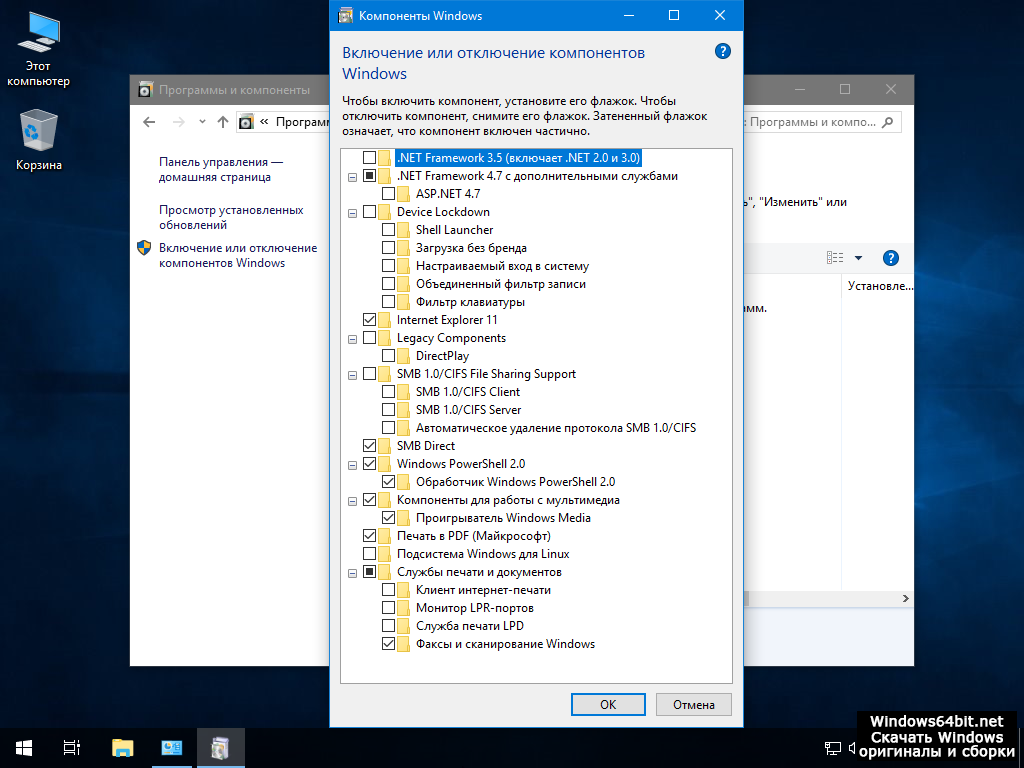Image resolution: width=1024 pixels, height=768 pixels.
Task: Uncheck the Print to PDF checkbox
Action: point(370,536)
